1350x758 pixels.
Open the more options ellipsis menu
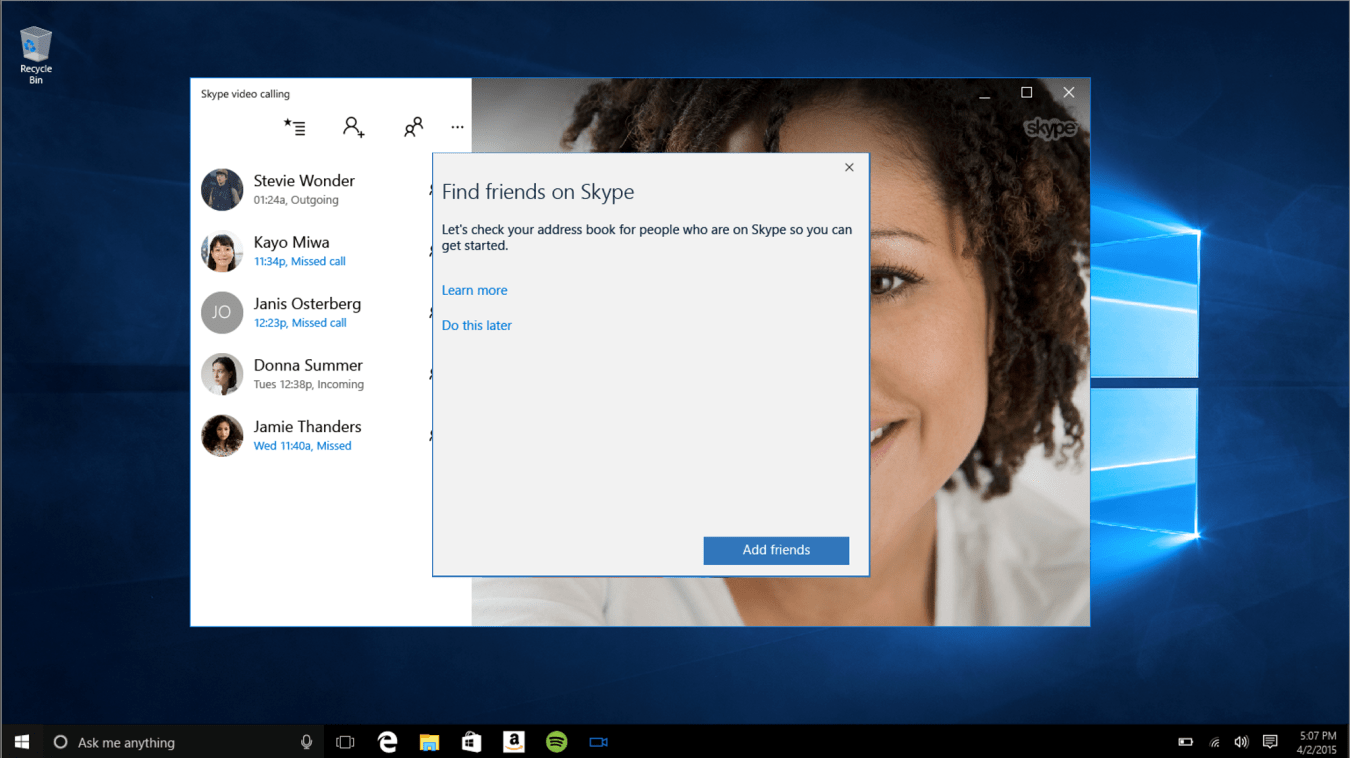[457, 127]
